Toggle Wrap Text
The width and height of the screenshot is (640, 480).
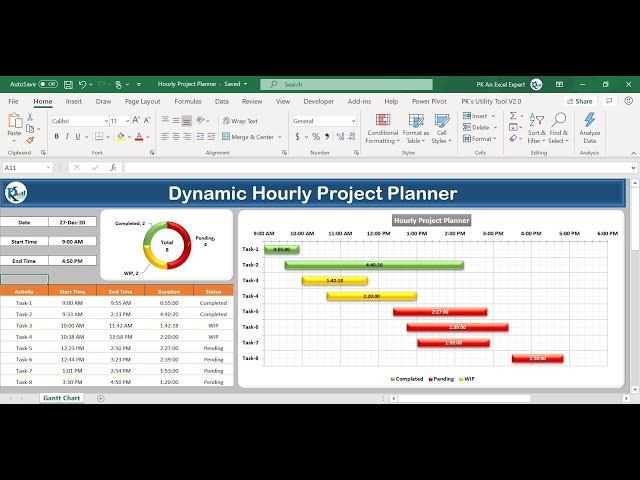pyautogui.click(x=240, y=121)
